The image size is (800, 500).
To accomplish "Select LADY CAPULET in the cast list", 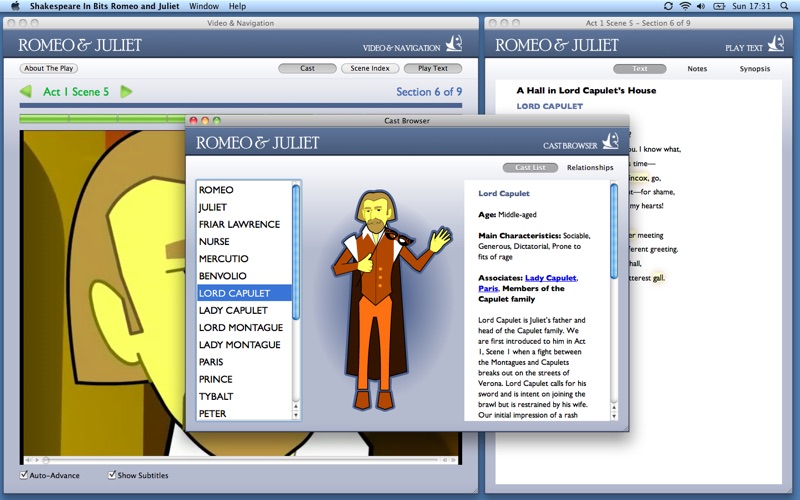I will (244, 310).
